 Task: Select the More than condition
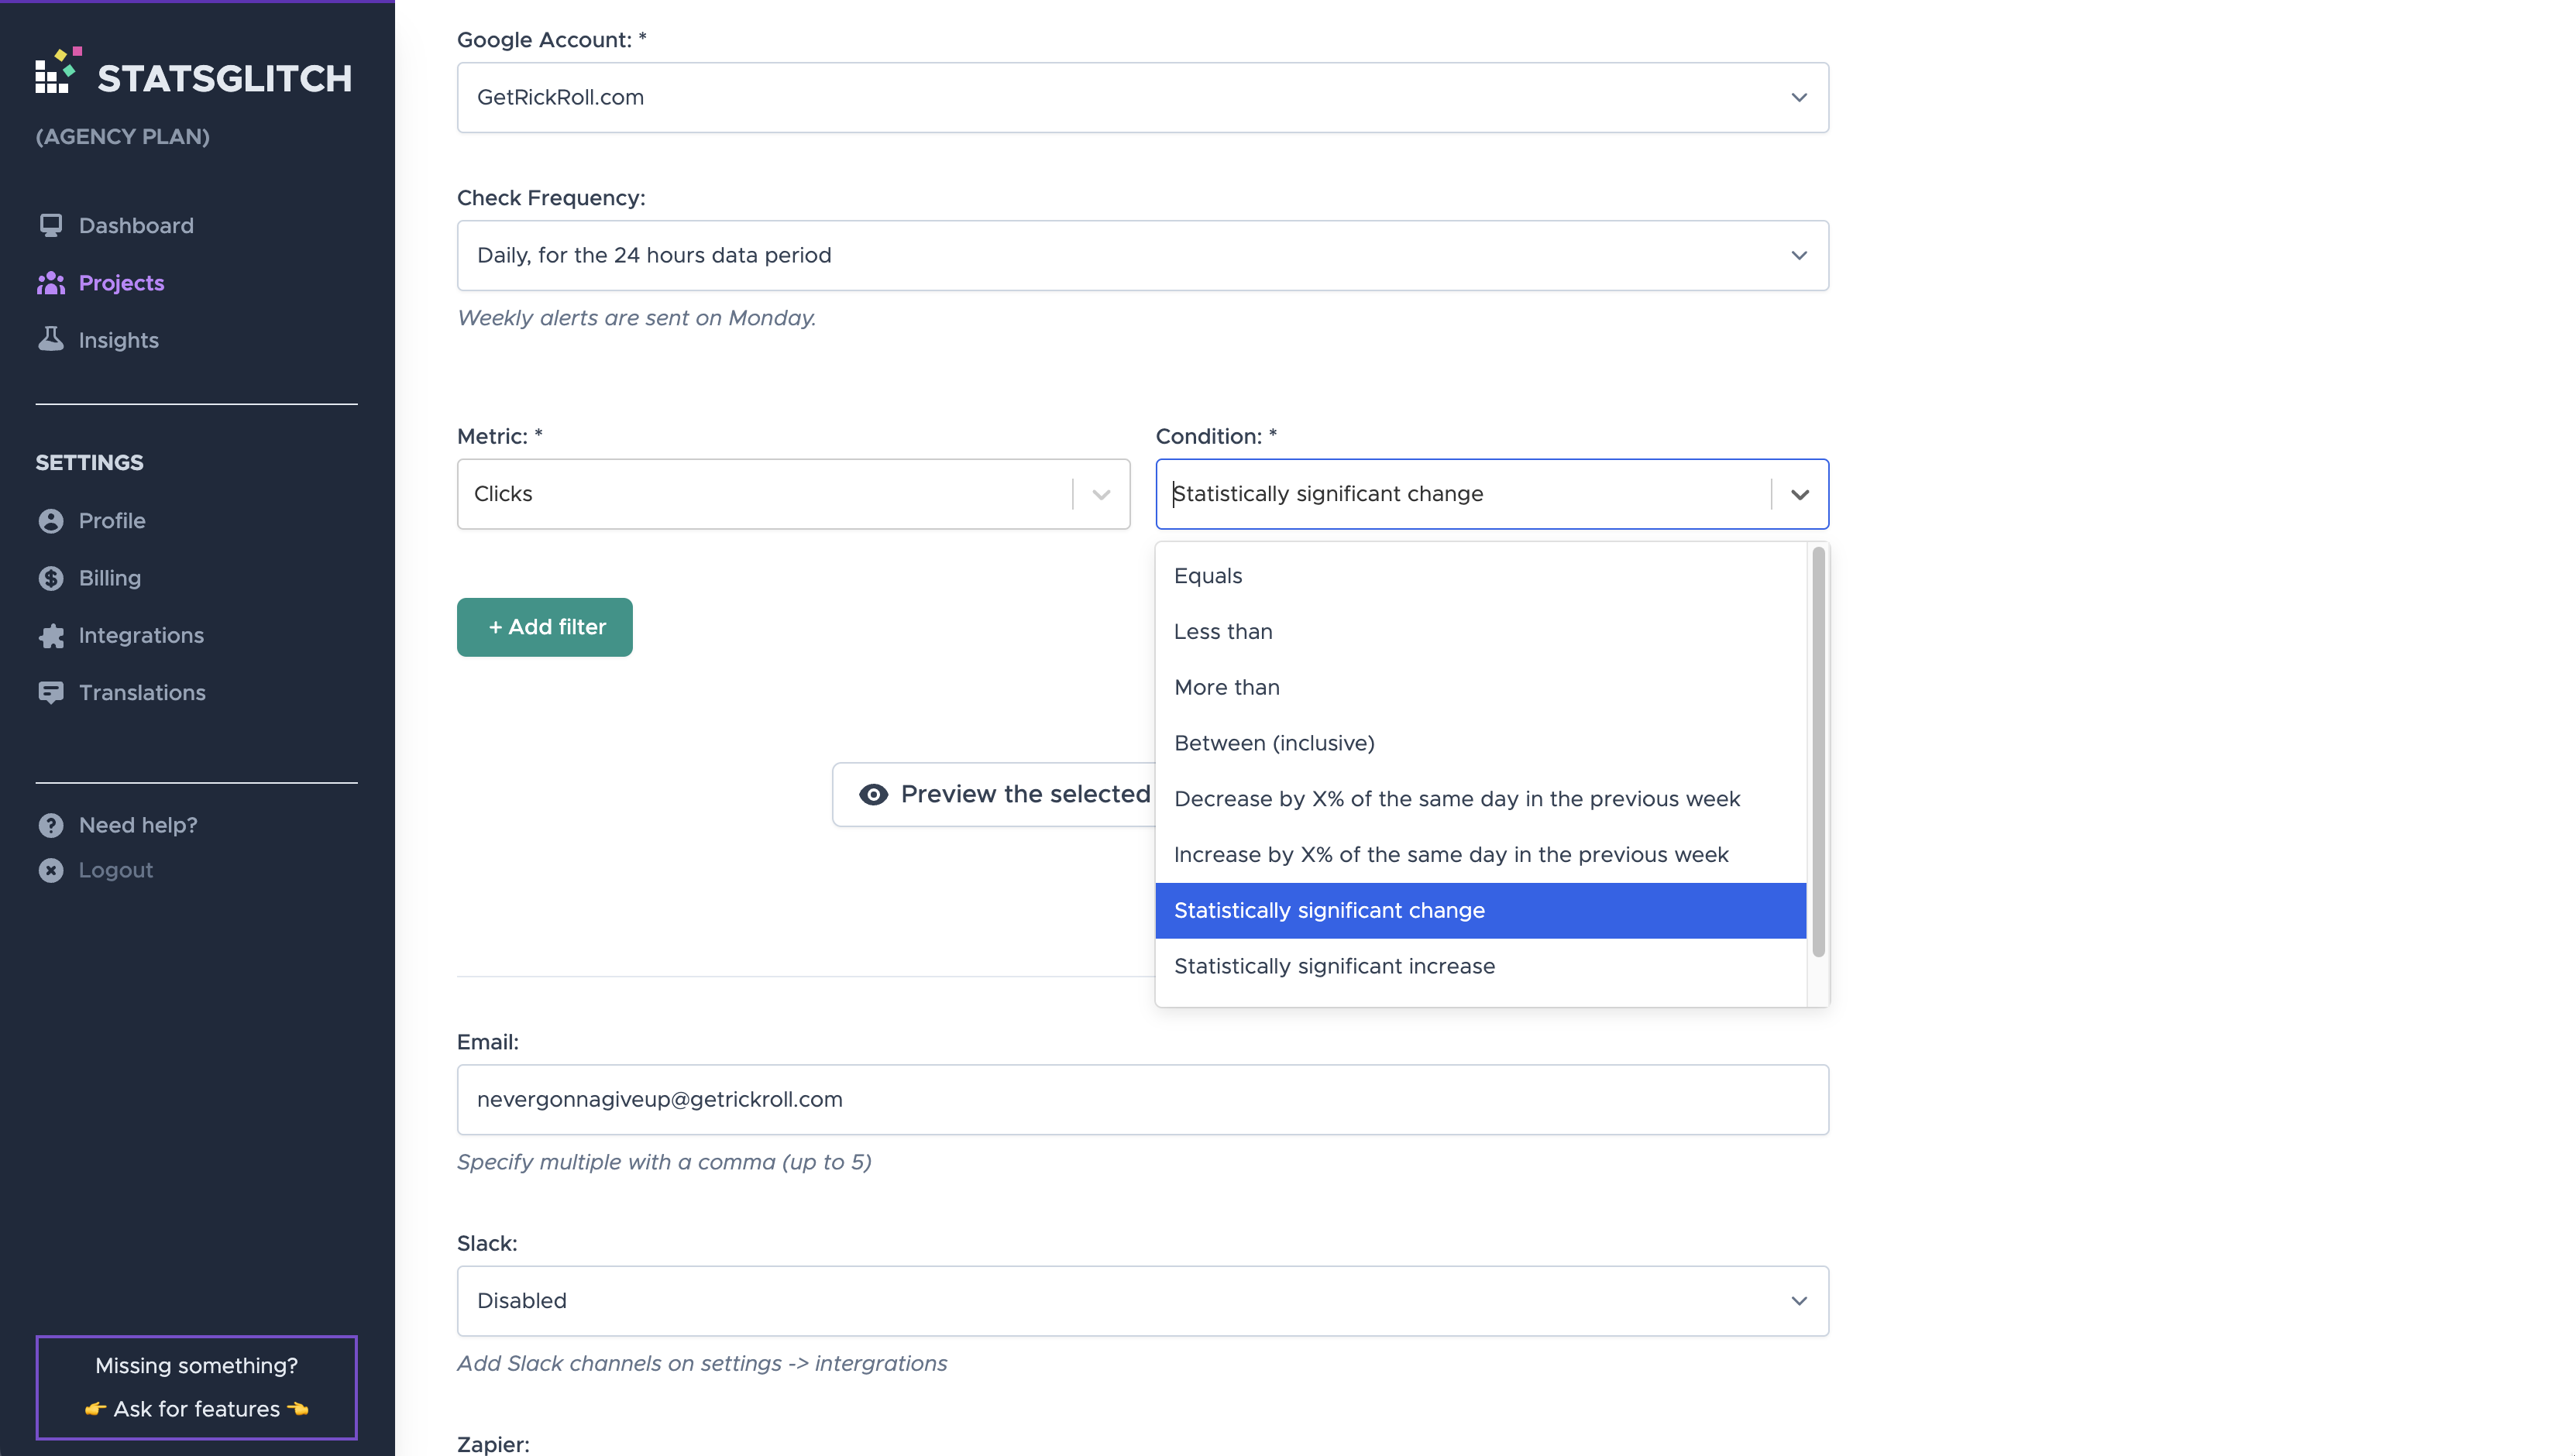tap(1480, 688)
